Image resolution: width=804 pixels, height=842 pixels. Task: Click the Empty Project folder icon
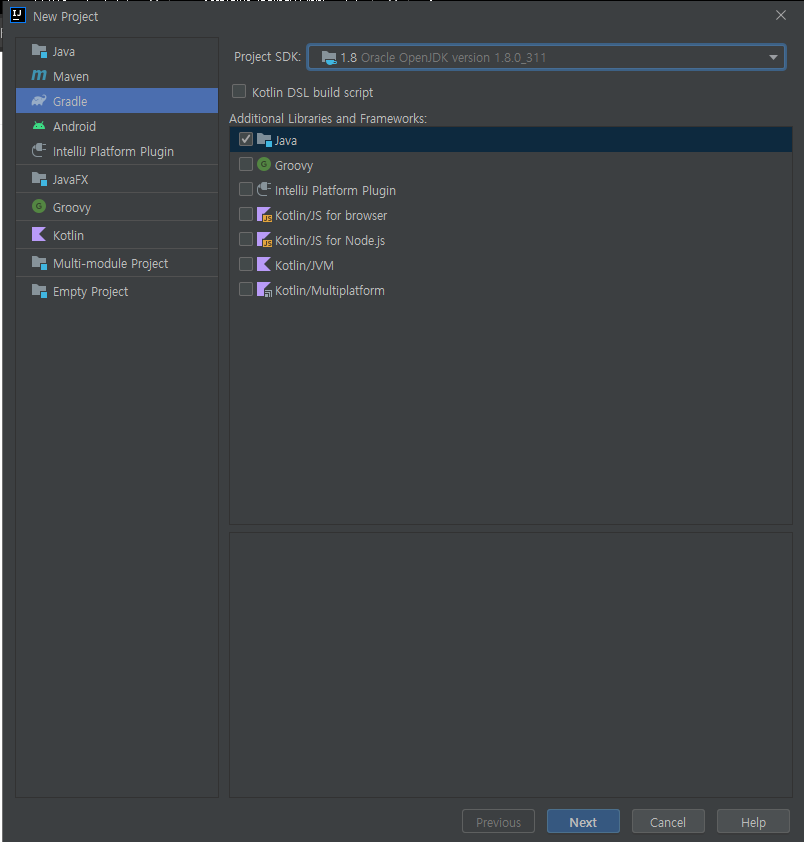click(39, 291)
